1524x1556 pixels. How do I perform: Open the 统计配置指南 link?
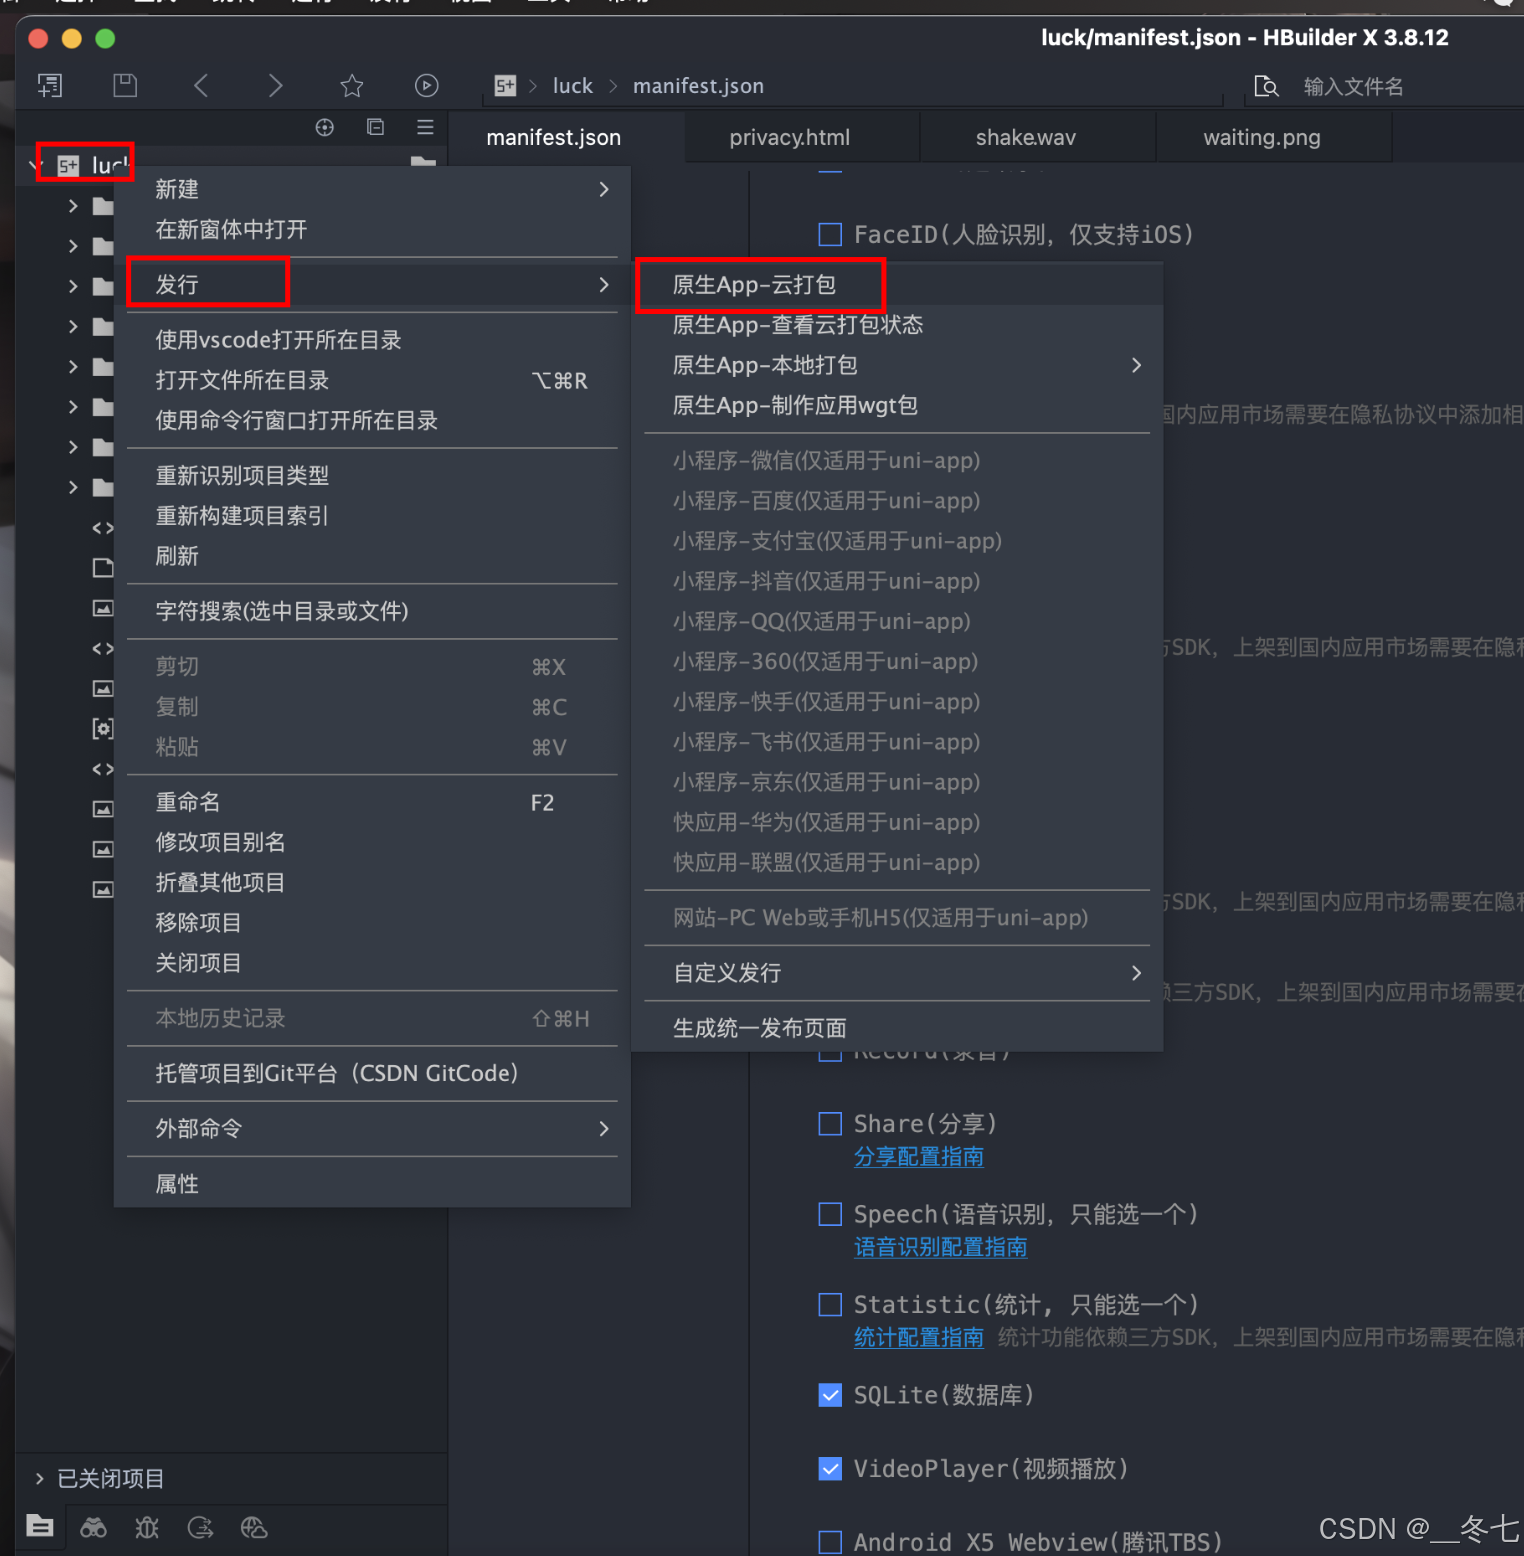point(919,1337)
